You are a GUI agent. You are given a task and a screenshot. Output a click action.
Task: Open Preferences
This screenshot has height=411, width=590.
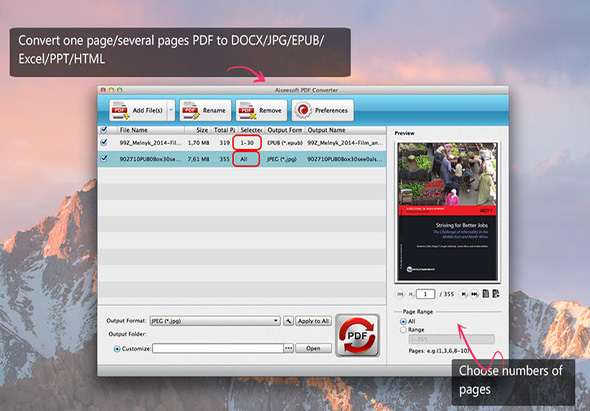[322, 110]
